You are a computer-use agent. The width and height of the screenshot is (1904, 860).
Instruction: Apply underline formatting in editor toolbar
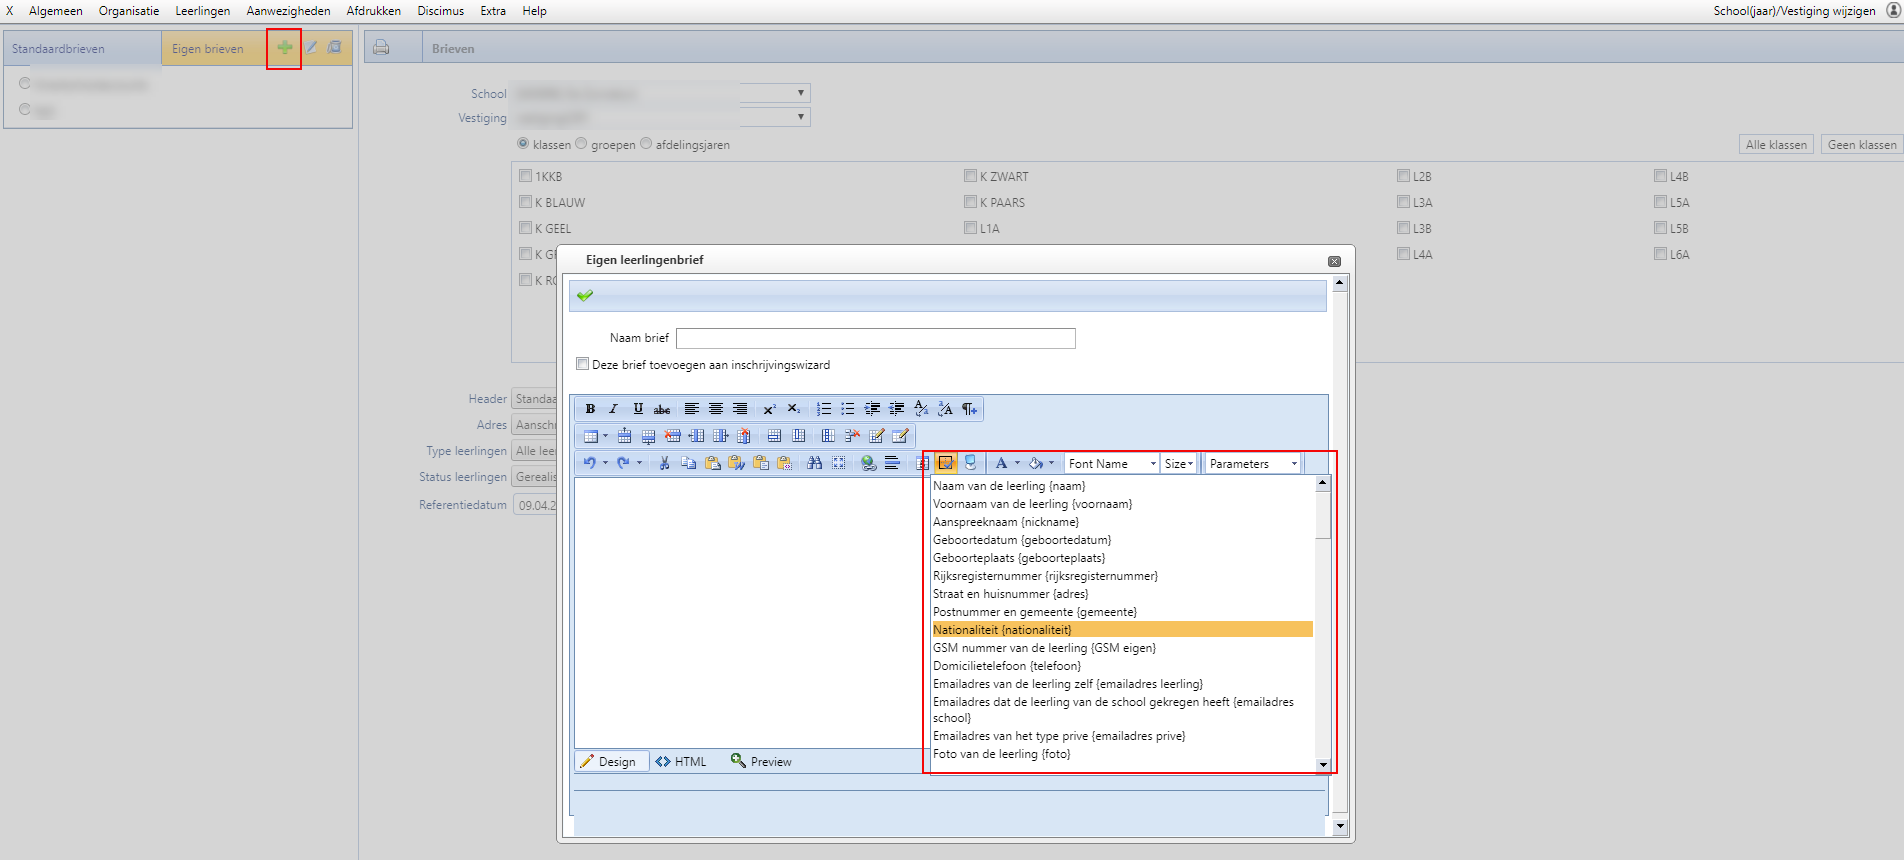(638, 409)
